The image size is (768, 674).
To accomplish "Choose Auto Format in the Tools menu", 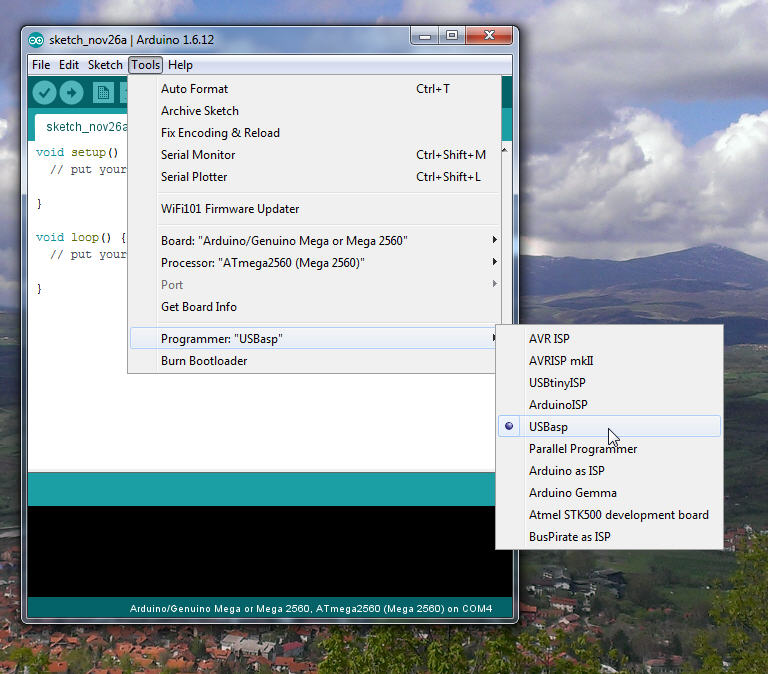I will [x=194, y=89].
